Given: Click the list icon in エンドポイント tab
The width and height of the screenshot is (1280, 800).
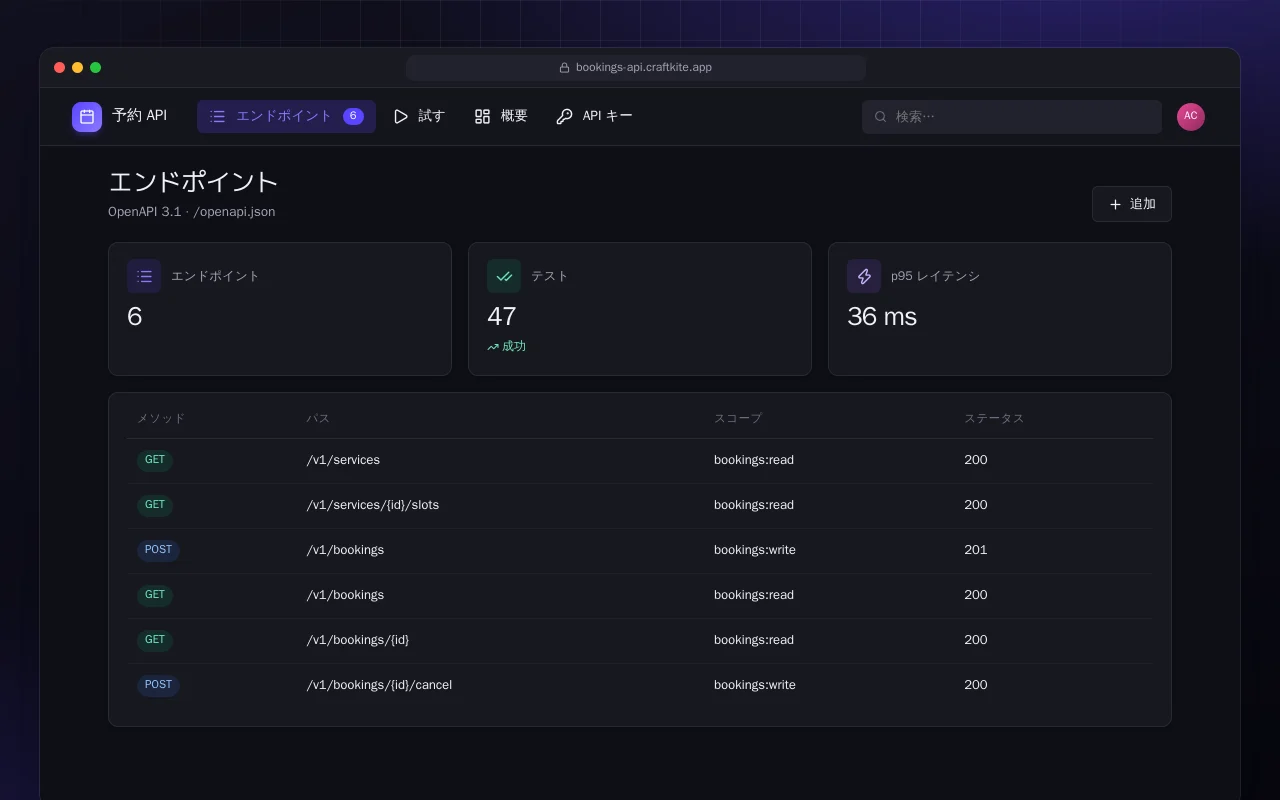Looking at the screenshot, I should pyautogui.click(x=218, y=116).
